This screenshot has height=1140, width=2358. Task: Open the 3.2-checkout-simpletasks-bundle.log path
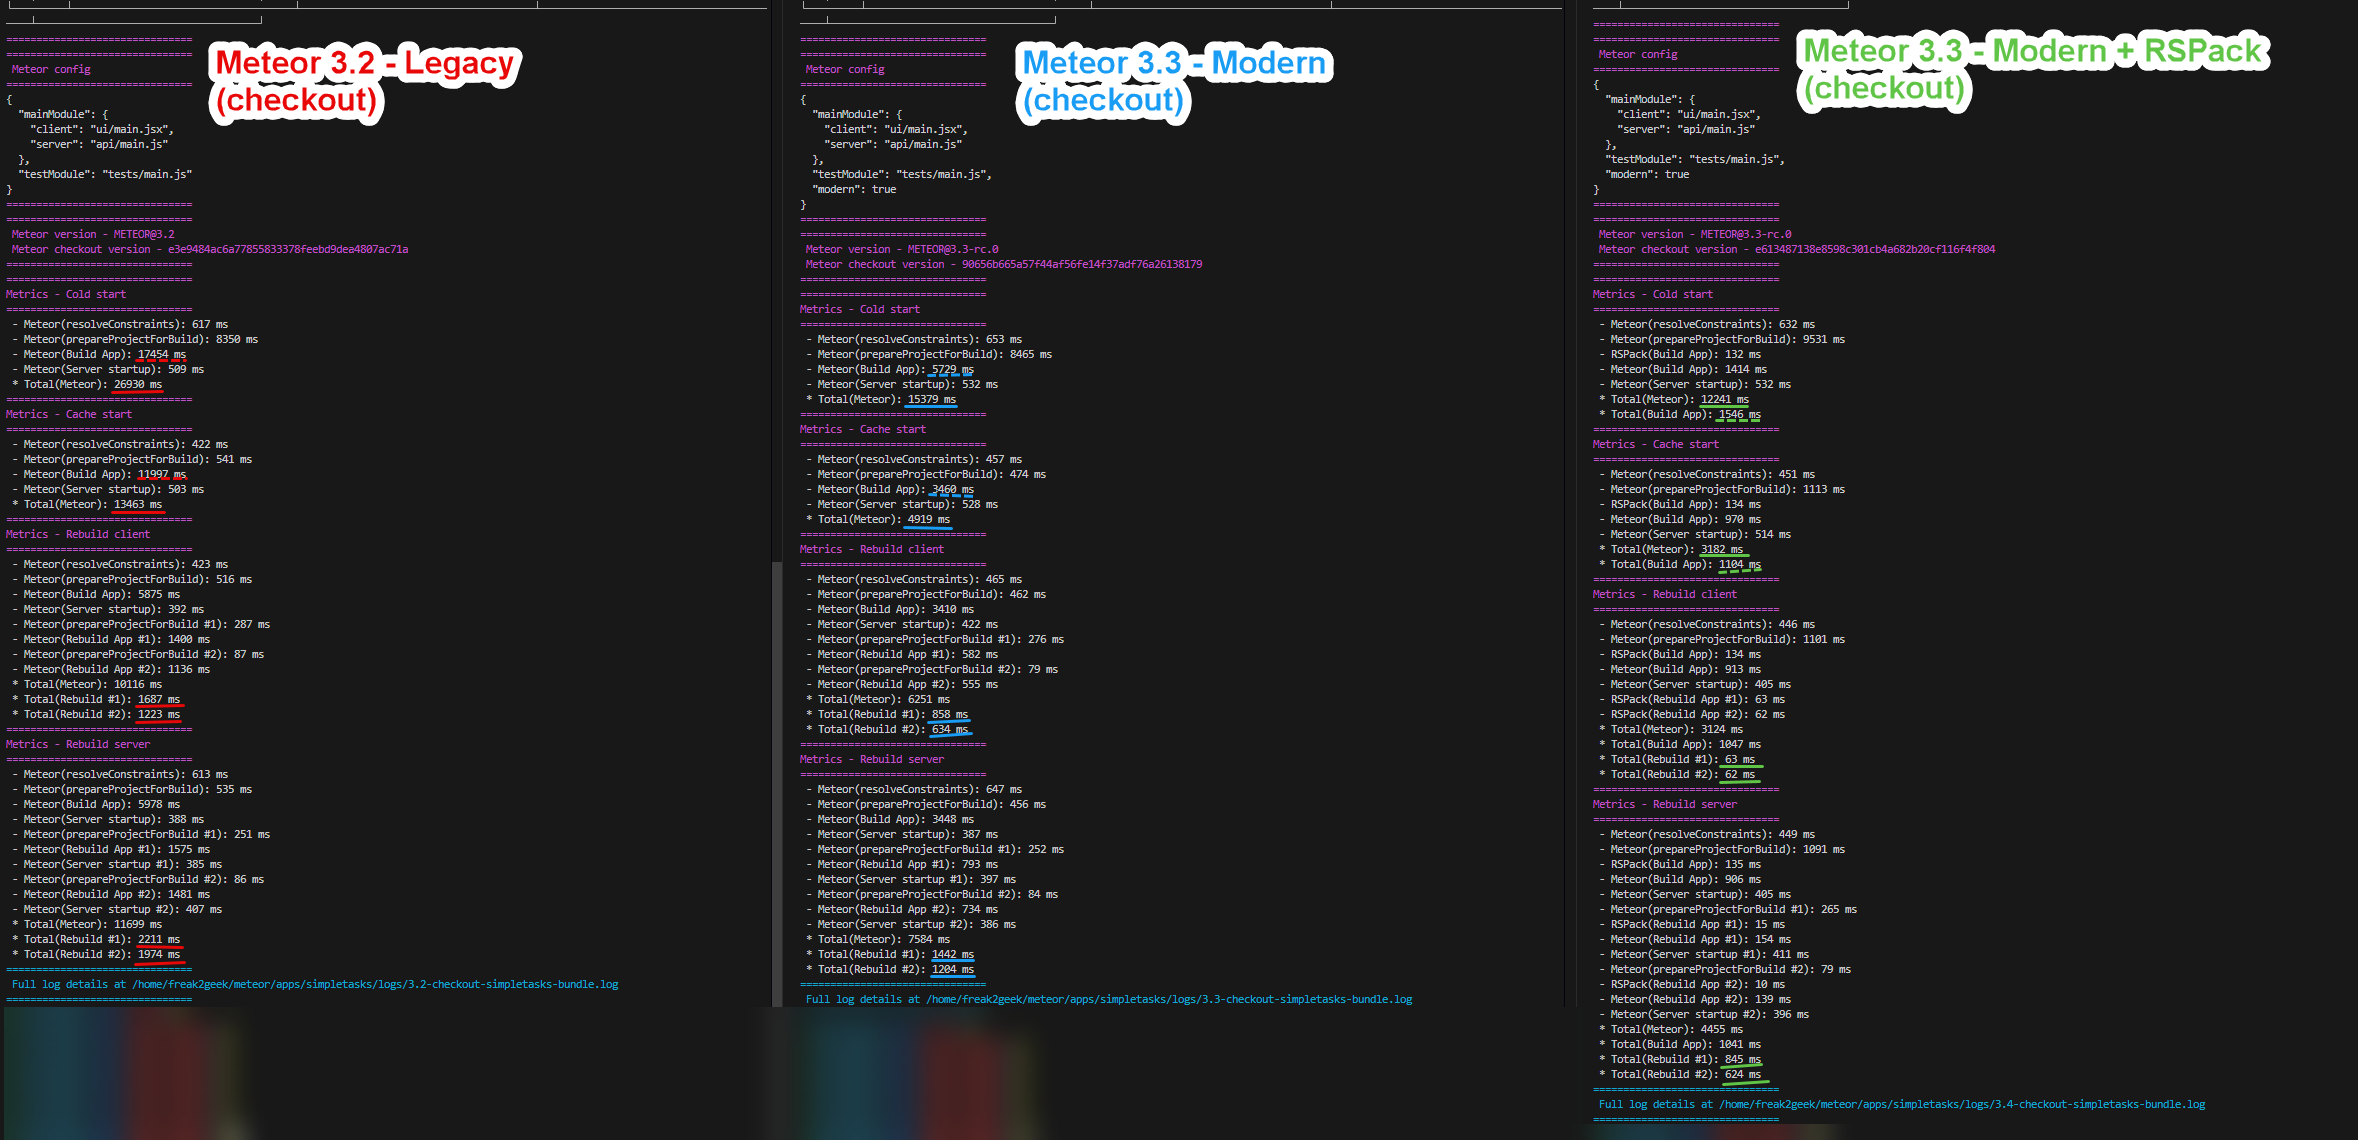tap(375, 984)
